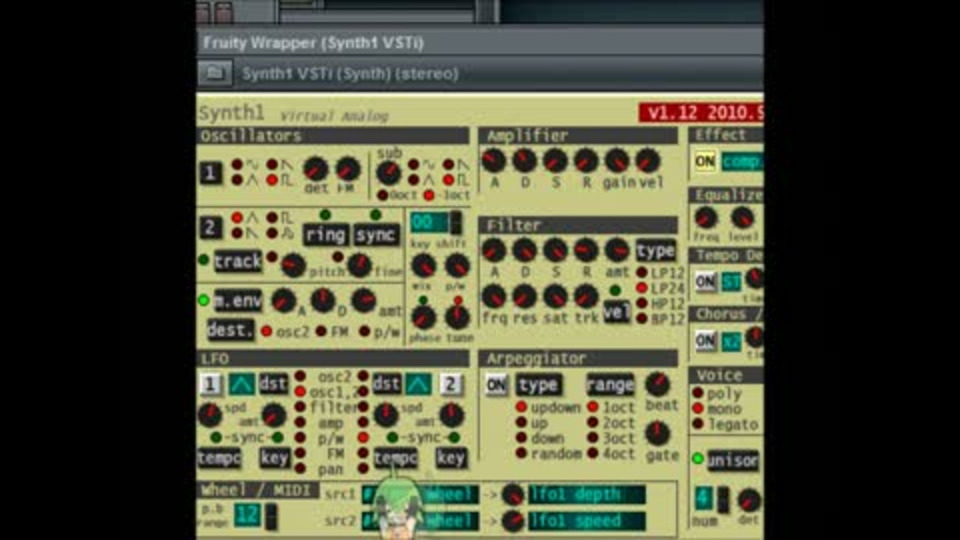Viewport: 960px width, 540px height.
Task: Click equalizer freq knob
Action: coord(706,217)
